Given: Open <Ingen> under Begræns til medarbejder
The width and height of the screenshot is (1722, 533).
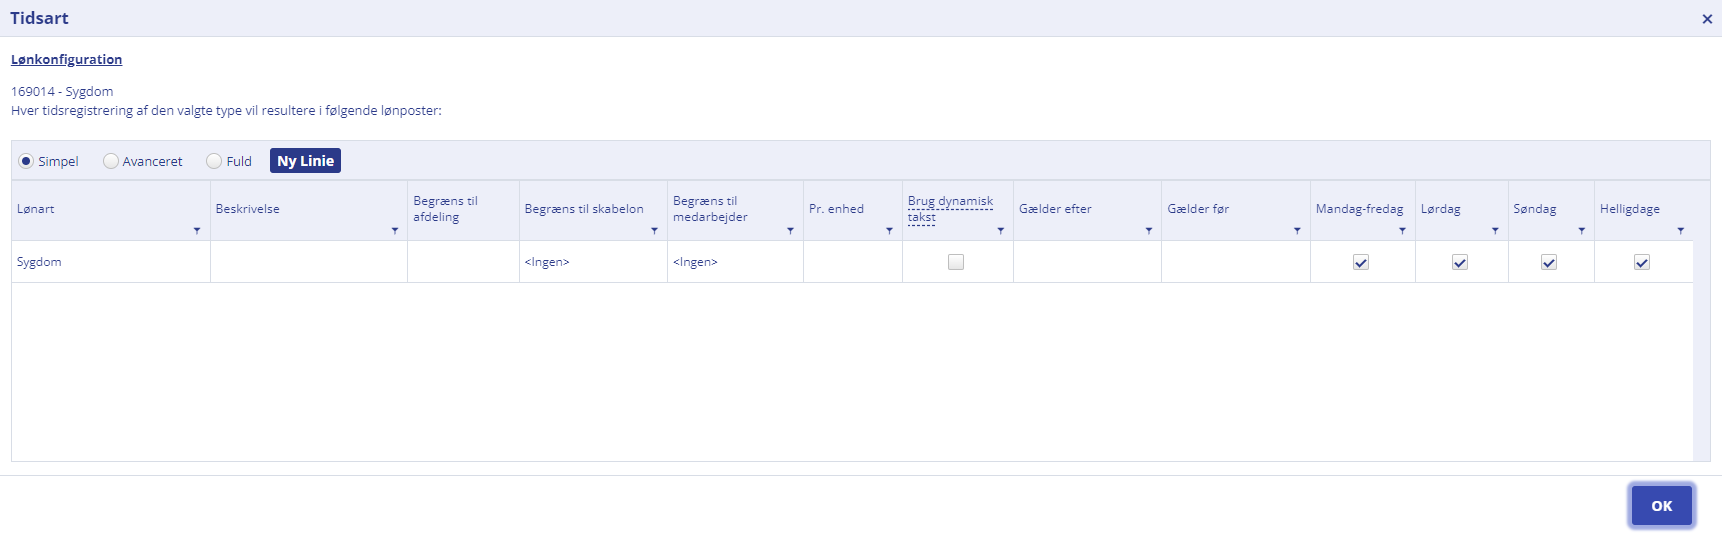Looking at the screenshot, I should pos(735,262).
